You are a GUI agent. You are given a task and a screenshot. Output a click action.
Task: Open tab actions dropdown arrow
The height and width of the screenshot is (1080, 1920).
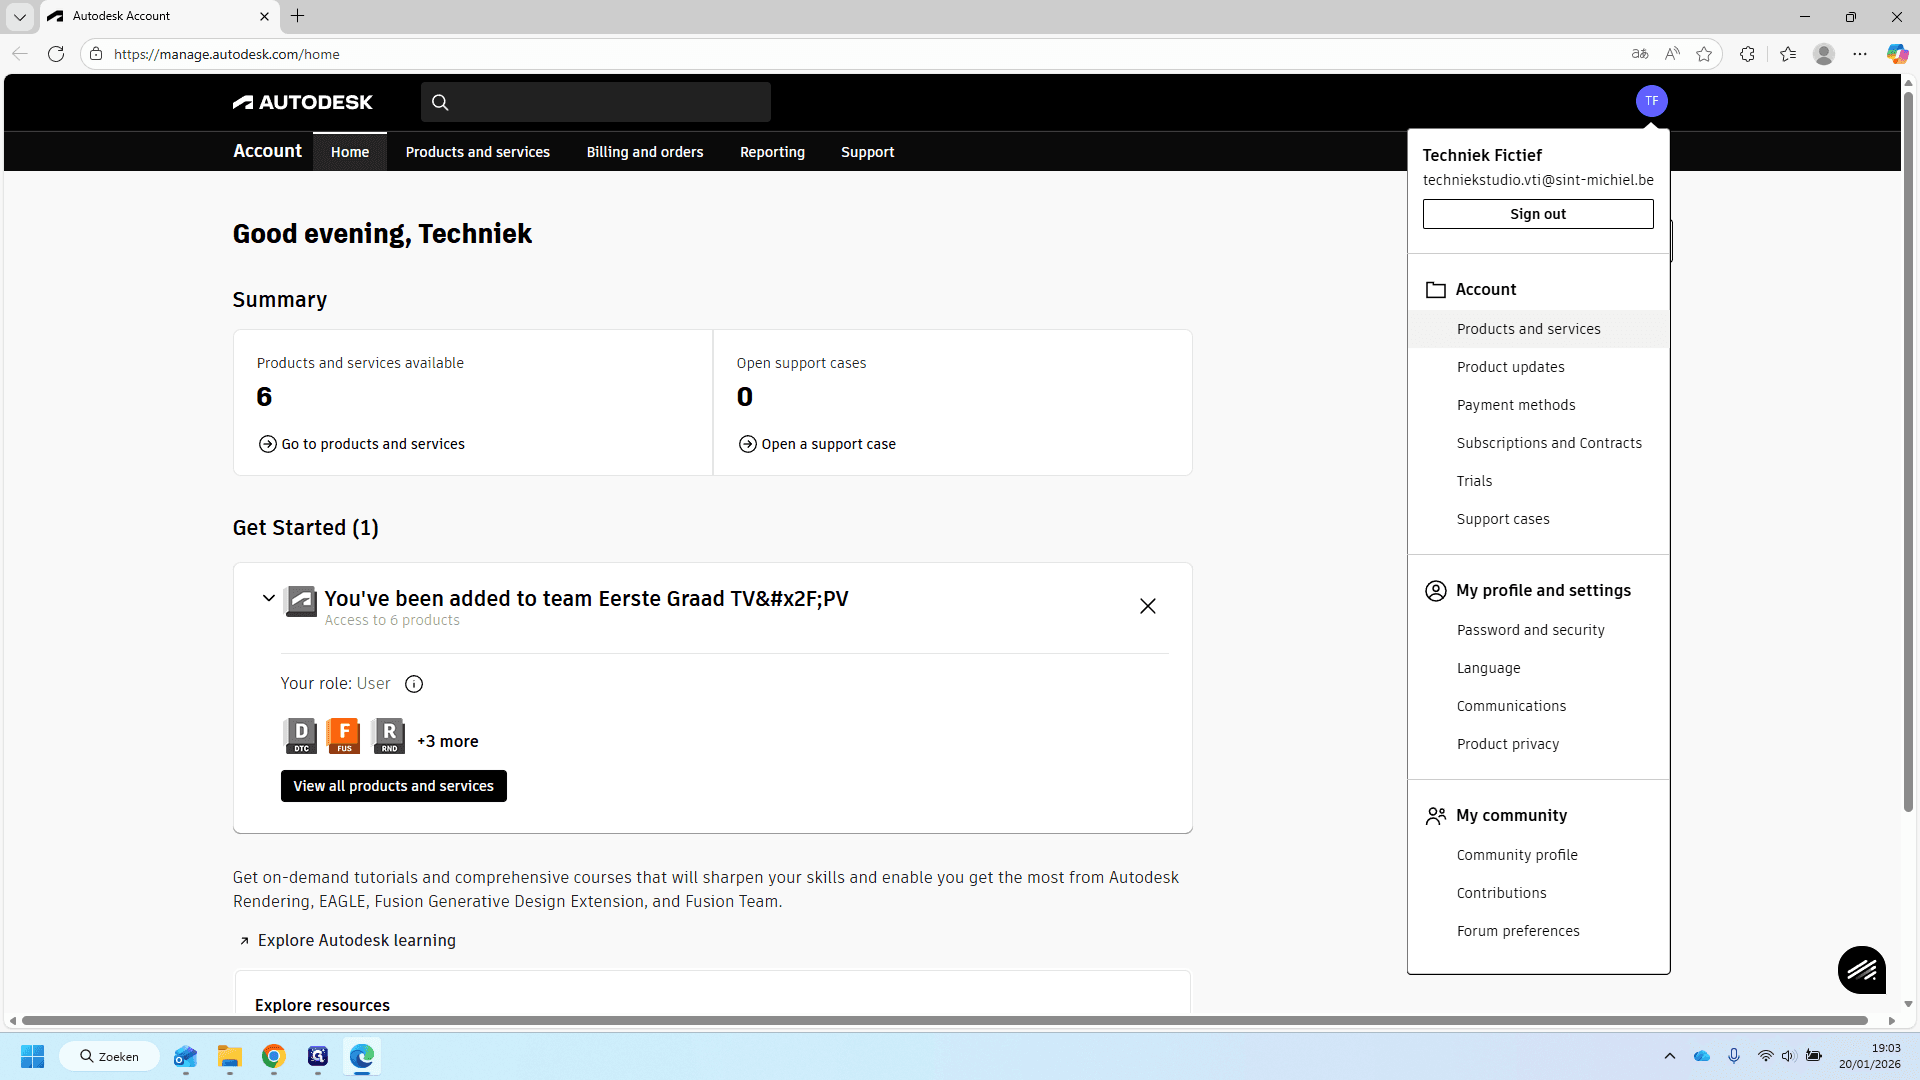point(20,16)
